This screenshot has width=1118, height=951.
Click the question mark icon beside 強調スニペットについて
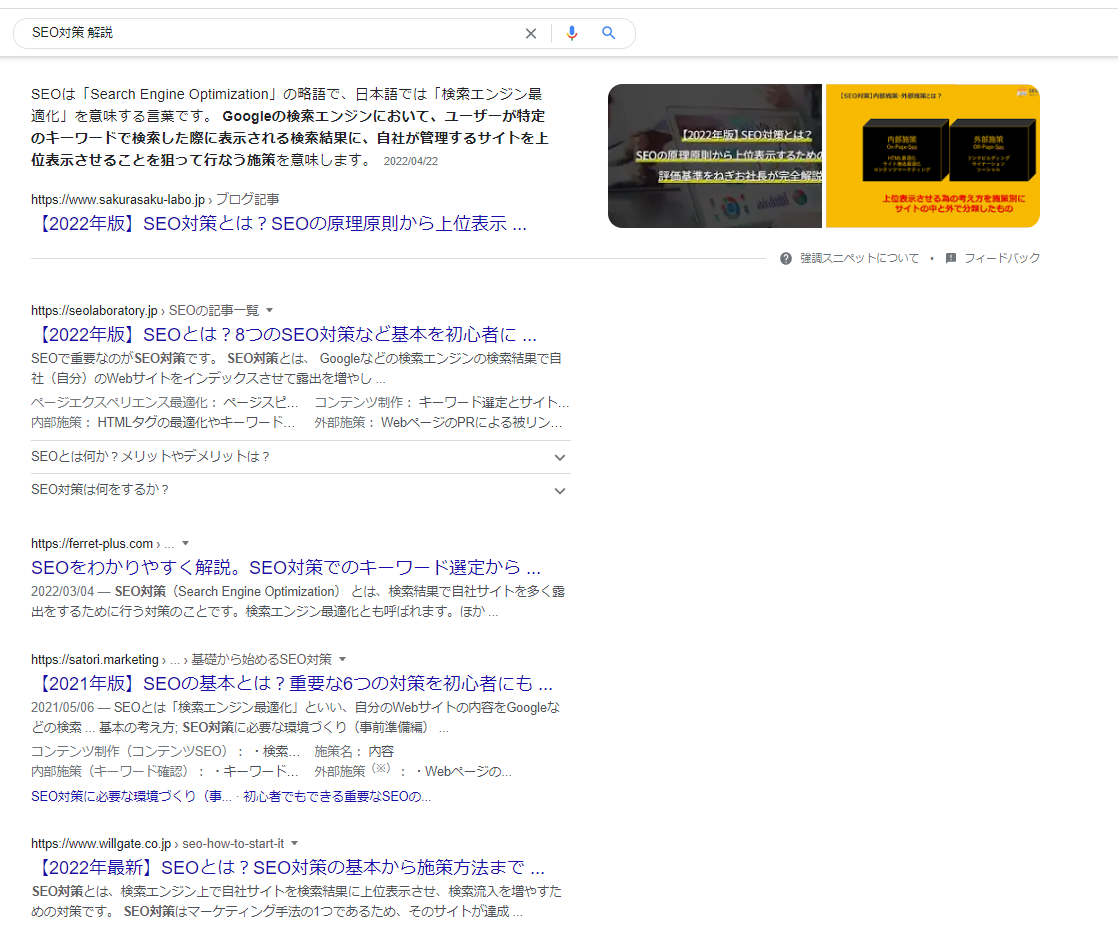coord(786,258)
